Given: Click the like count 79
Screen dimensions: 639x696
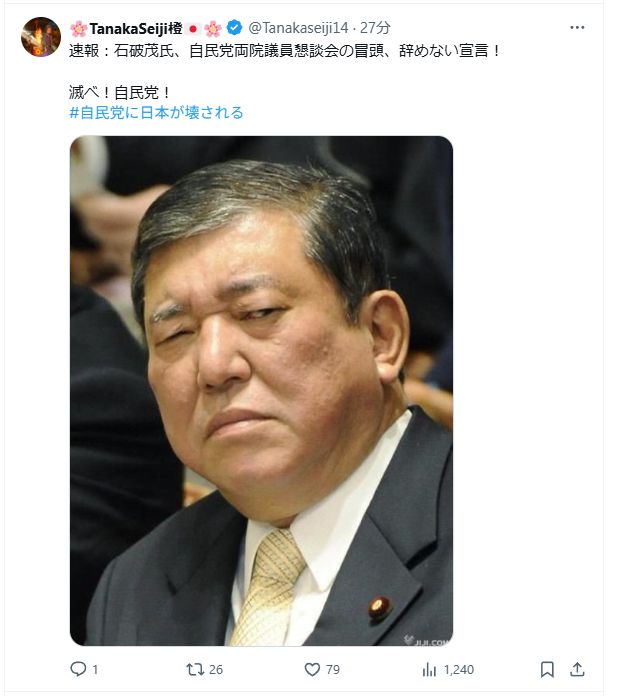Looking at the screenshot, I should coord(333,669).
